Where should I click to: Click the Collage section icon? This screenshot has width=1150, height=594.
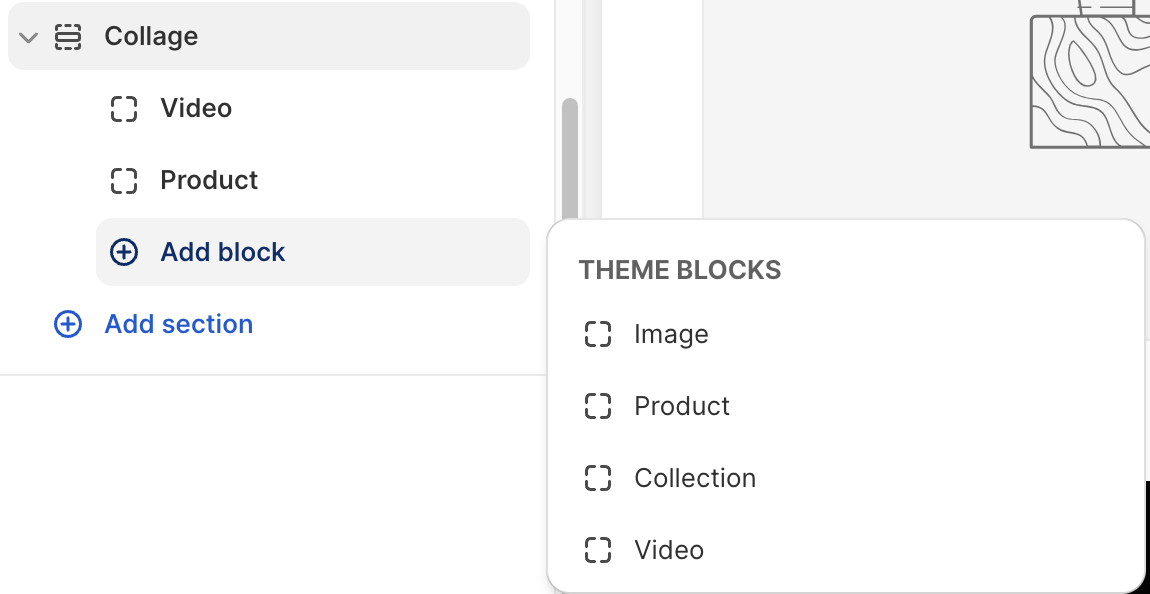[68, 37]
